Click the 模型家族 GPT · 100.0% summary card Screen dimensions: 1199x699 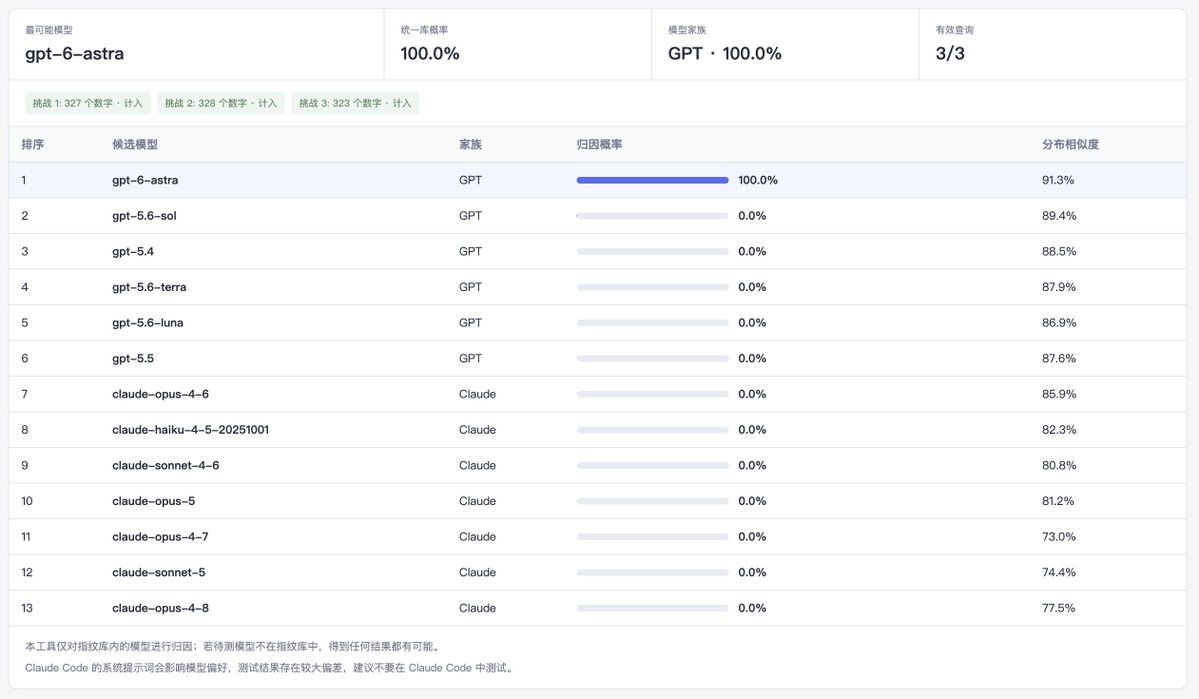pyautogui.click(x=785, y=44)
